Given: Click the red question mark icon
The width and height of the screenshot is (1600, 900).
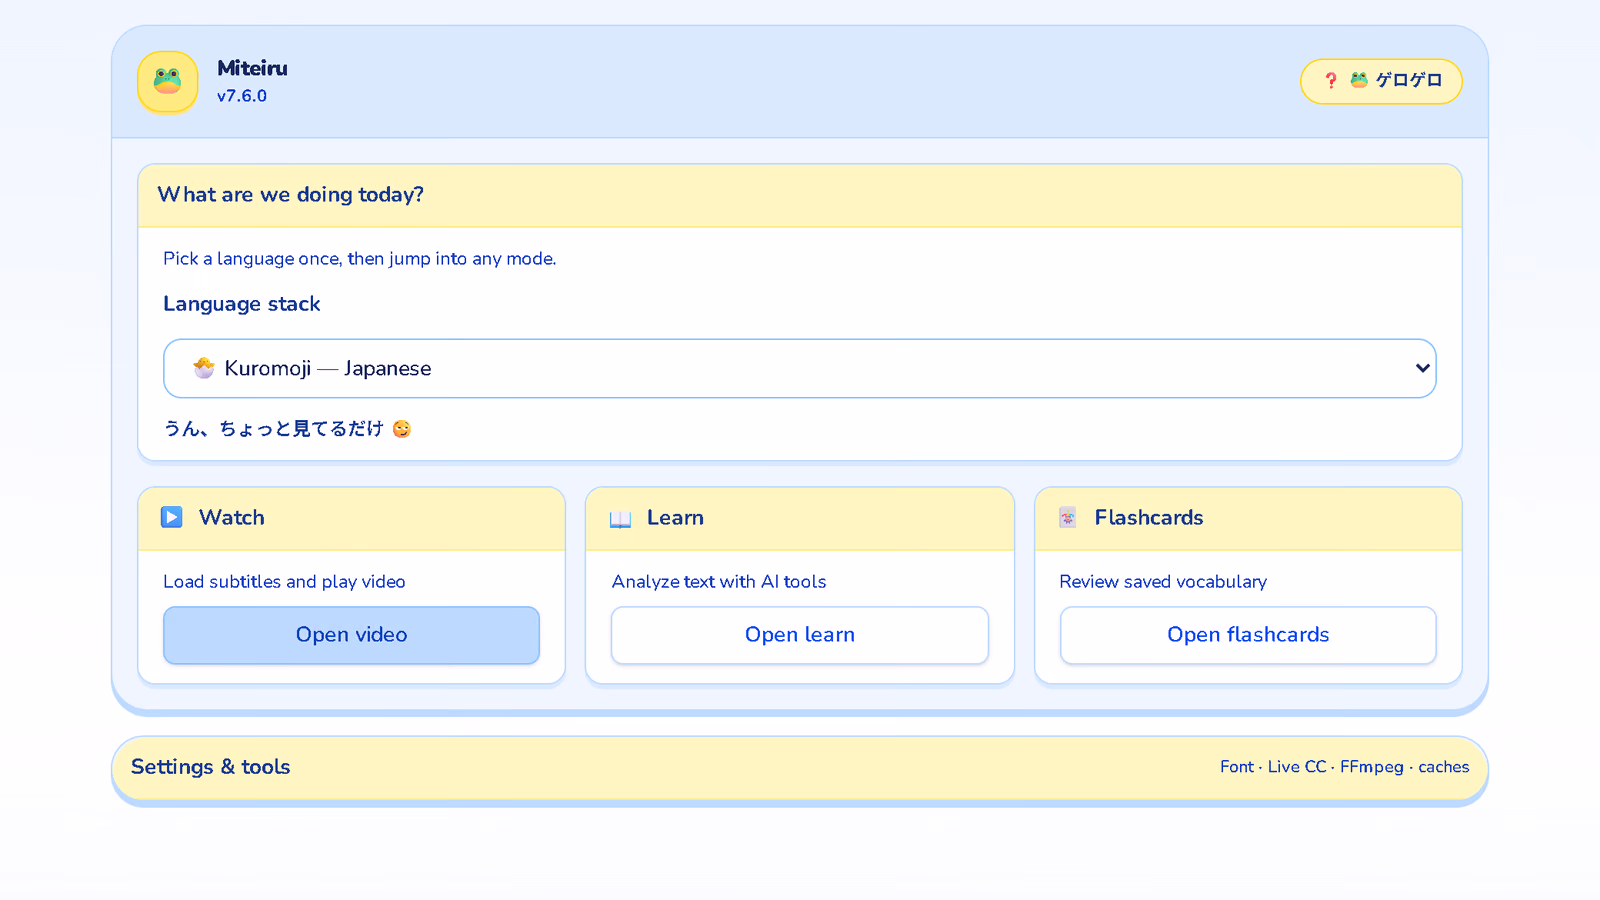Looking at the screenshot, I should [1331, 81].
